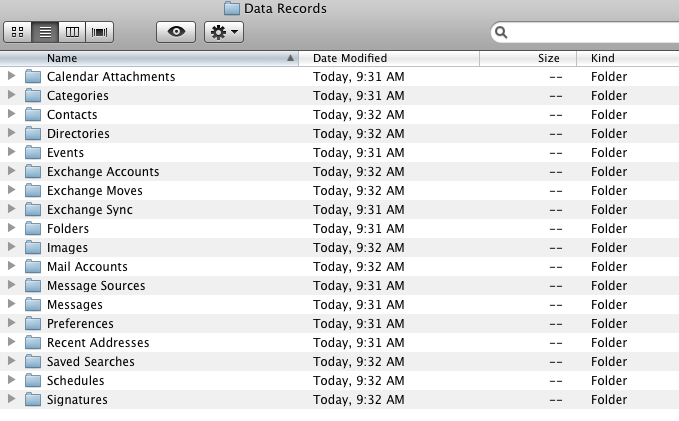Select the Messages name text

(74, 304)
